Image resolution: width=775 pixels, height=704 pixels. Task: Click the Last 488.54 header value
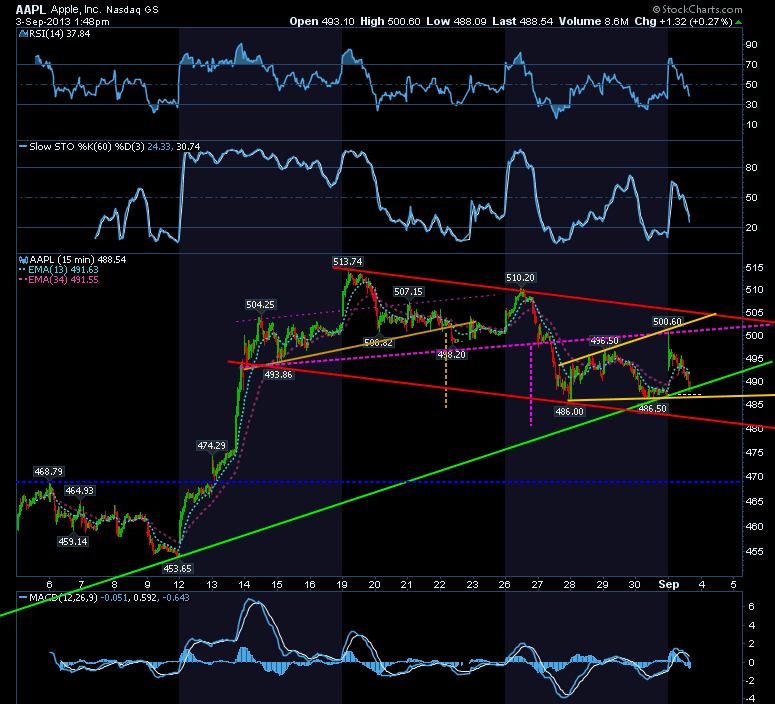[x=522, y=21]
